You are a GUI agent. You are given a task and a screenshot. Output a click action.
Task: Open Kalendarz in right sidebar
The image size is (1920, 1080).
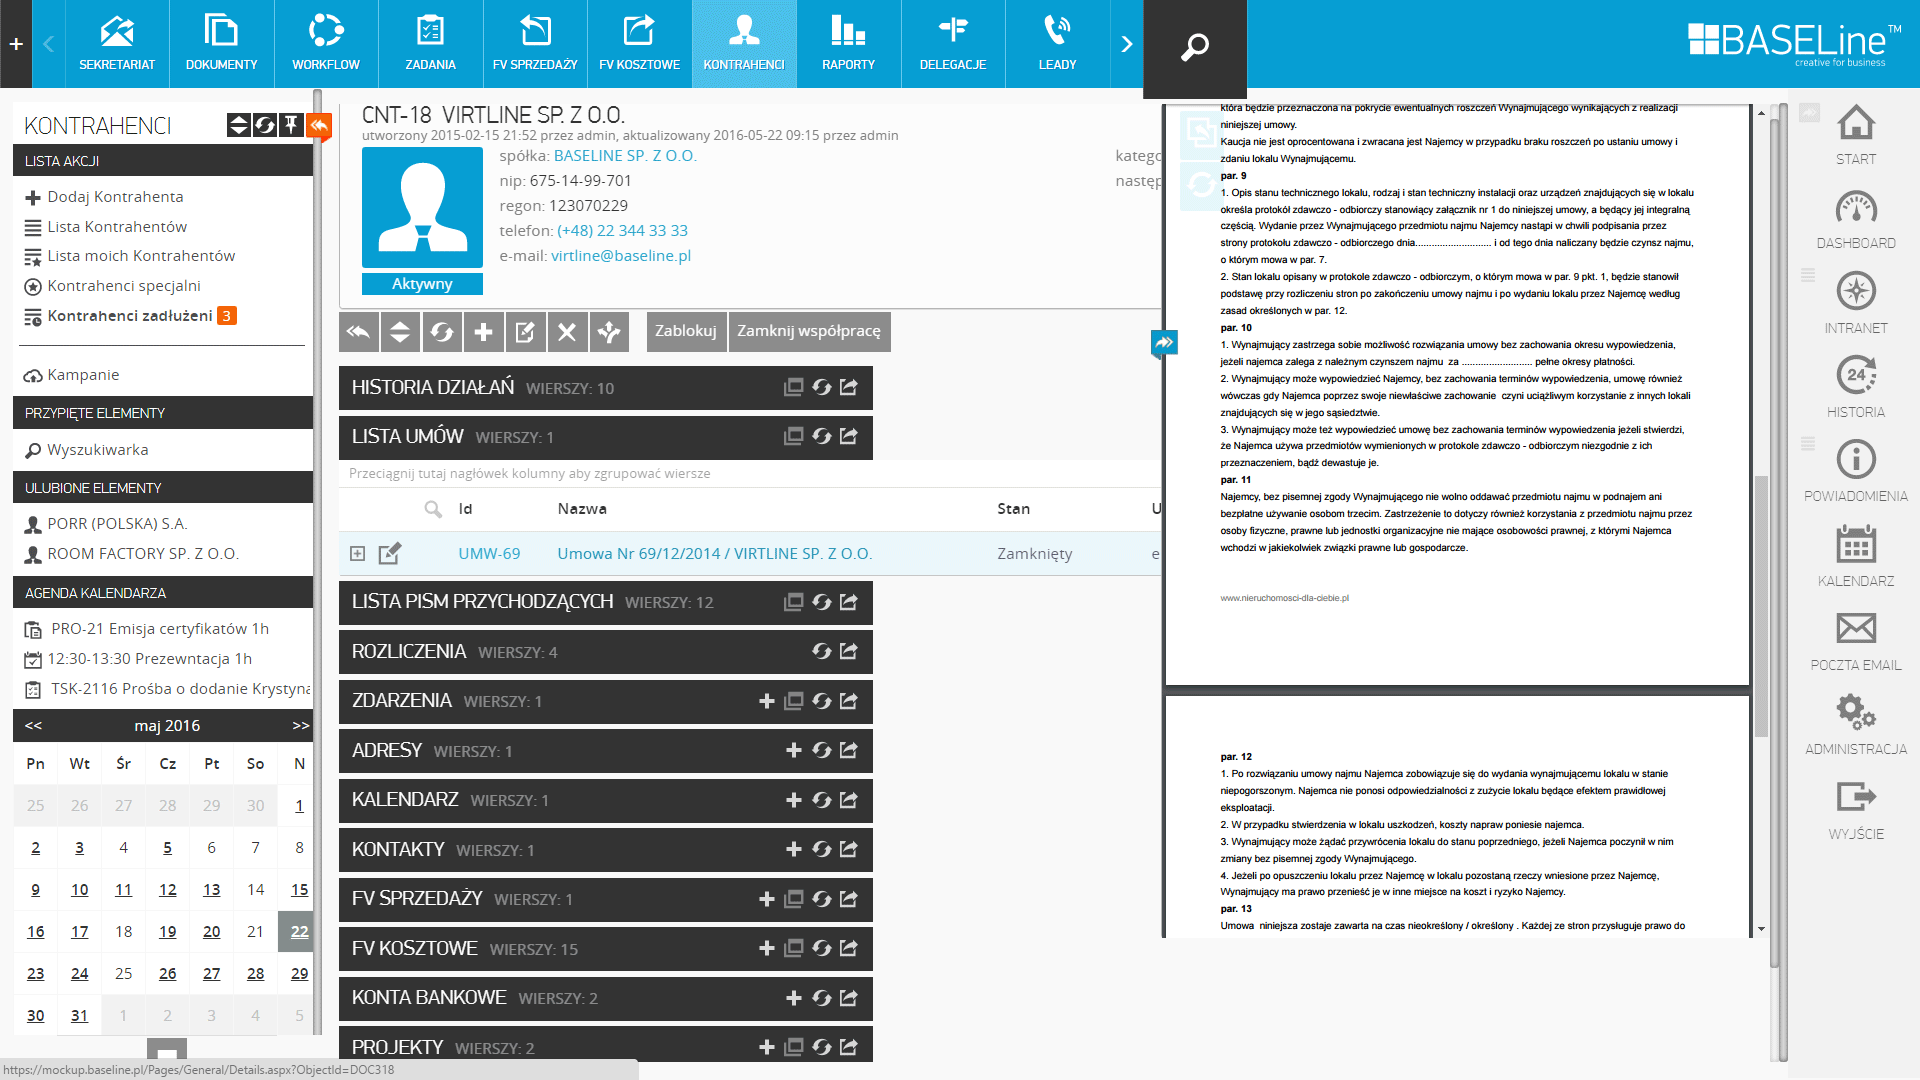point(1856,557)
